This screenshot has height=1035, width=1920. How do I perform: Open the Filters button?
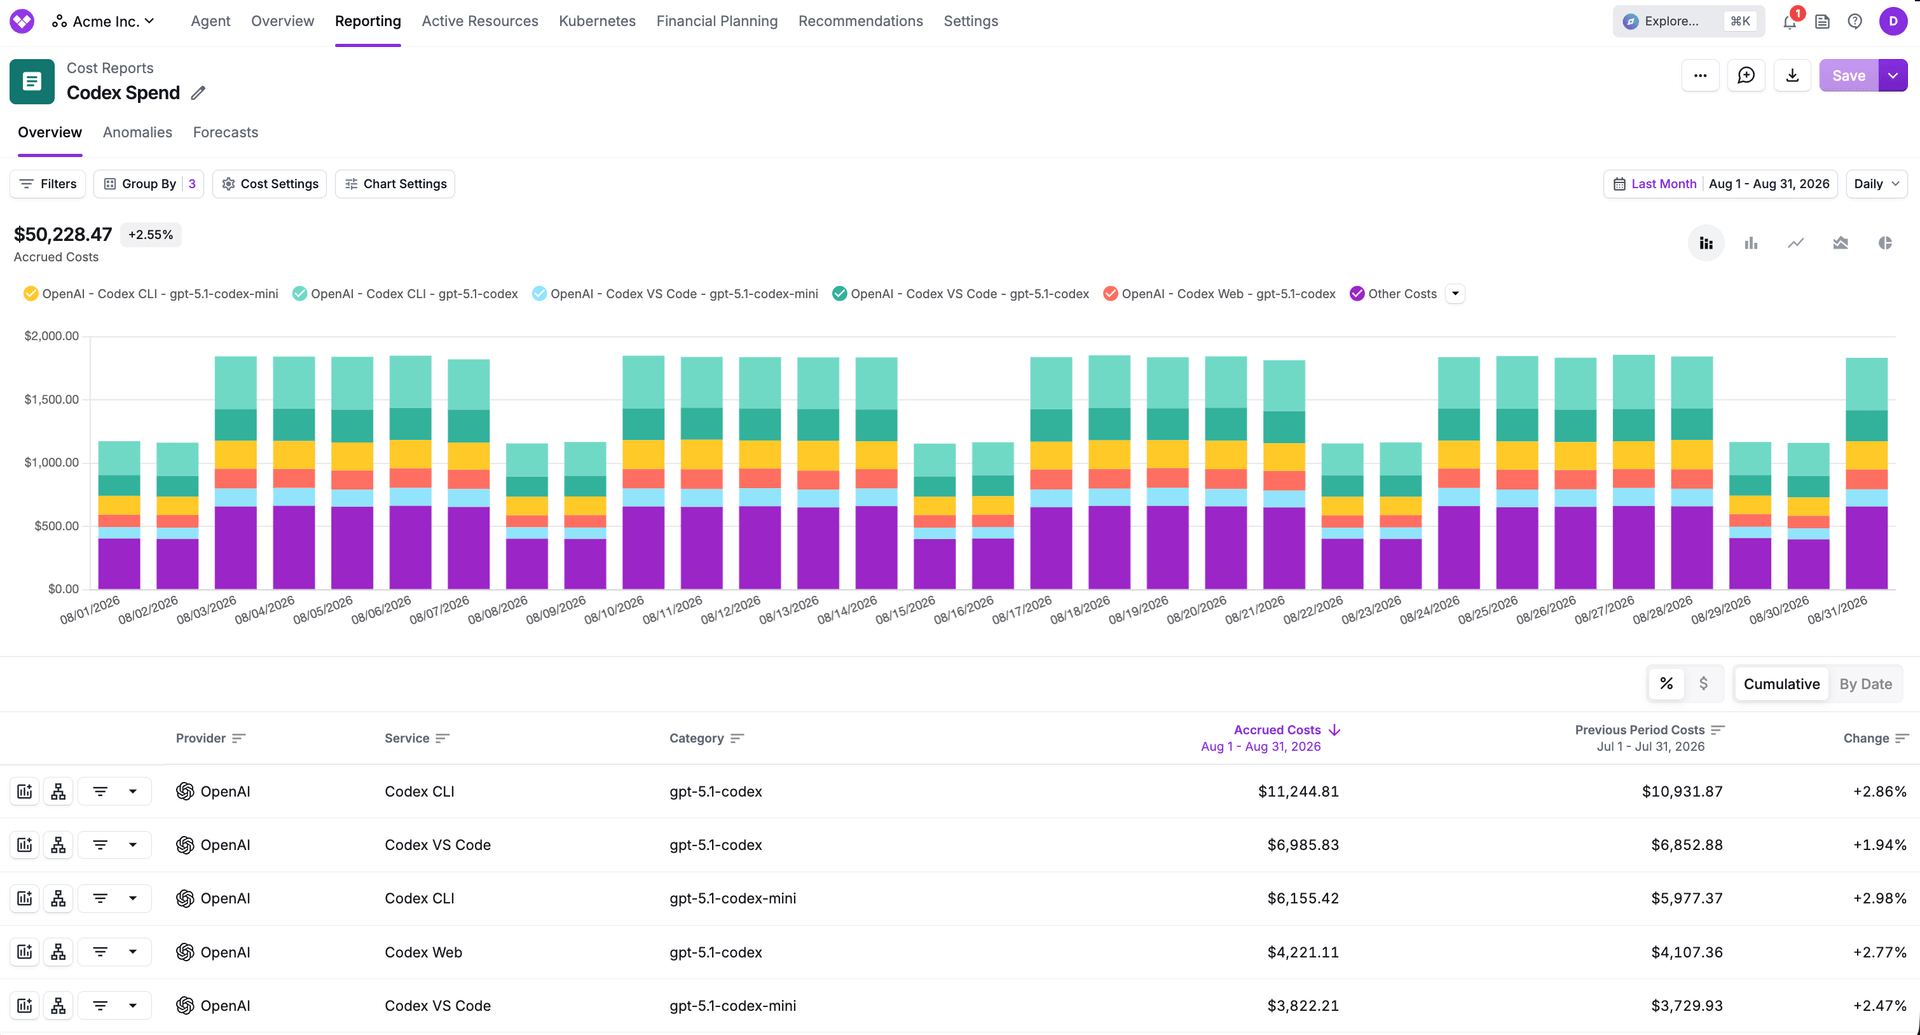click(48, 184)
